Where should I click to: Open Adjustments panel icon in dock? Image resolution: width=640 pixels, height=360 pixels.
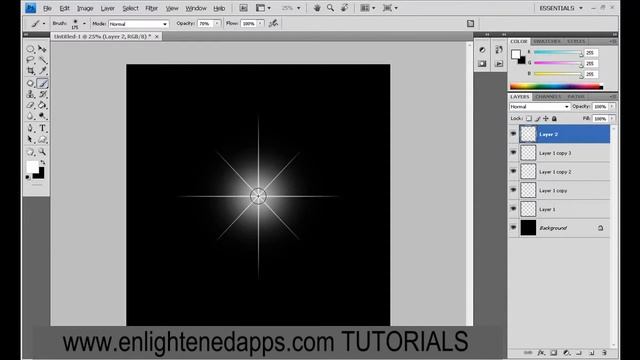[482, 50]
